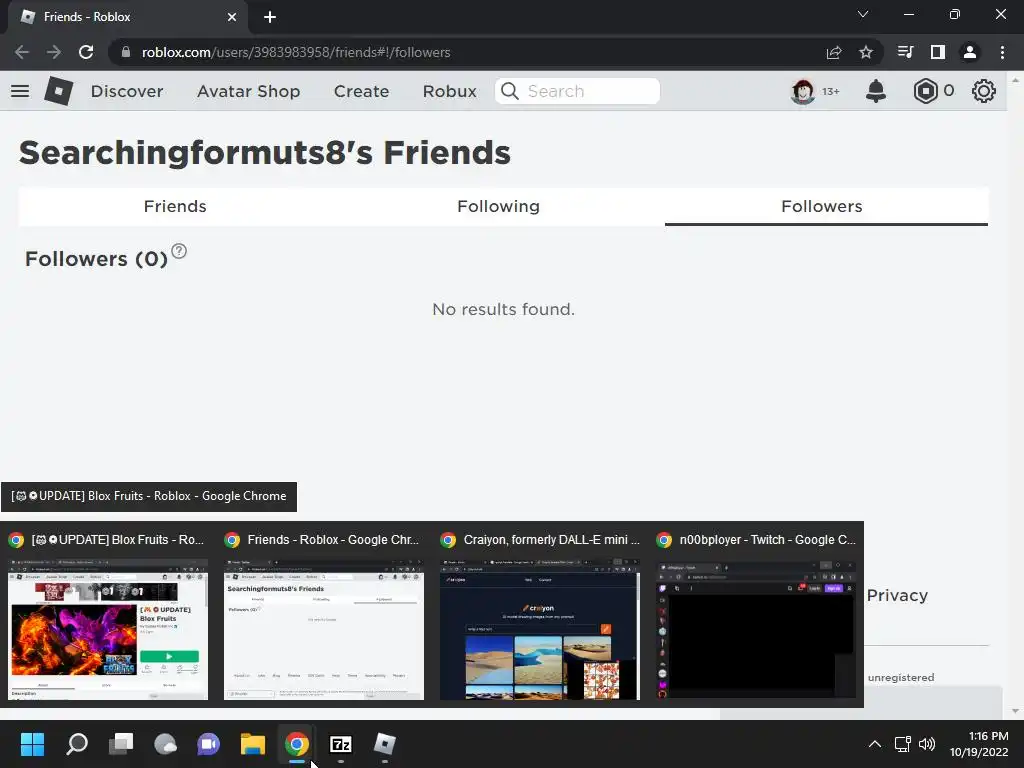Screen dimensions: 1024x768
Task: Open Windows Start menu
Action: tap(32, 744)
